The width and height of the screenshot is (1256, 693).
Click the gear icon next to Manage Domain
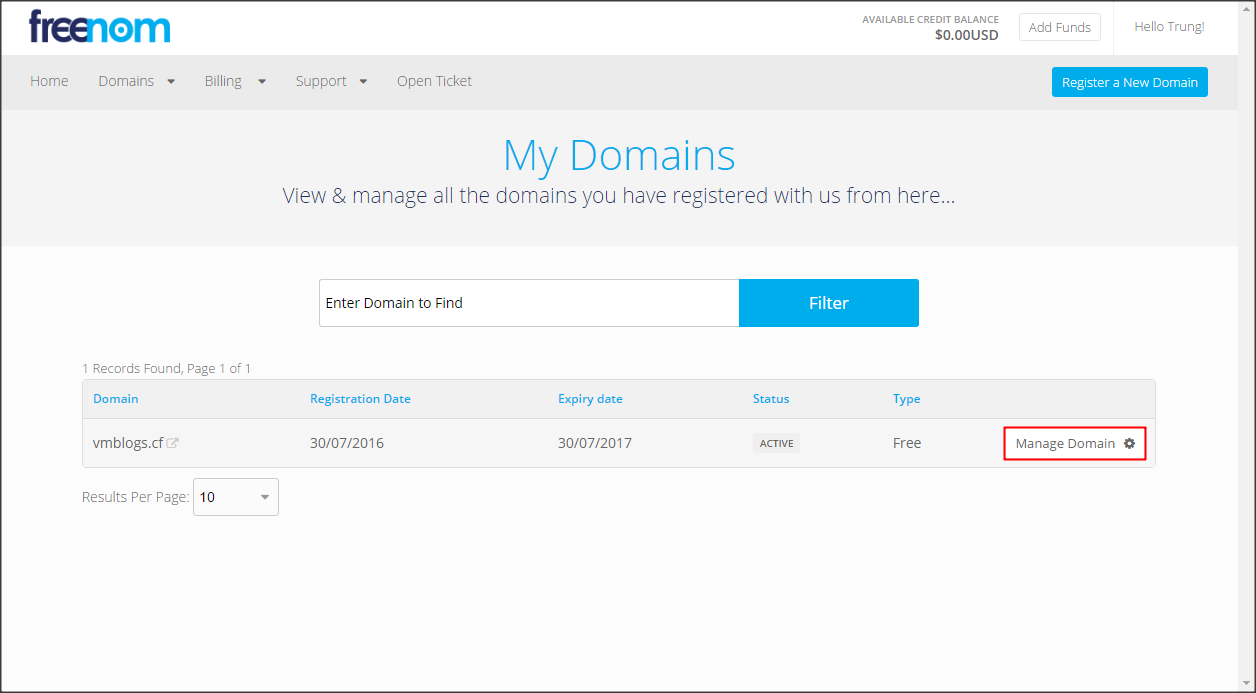(x=1129, y=443)
